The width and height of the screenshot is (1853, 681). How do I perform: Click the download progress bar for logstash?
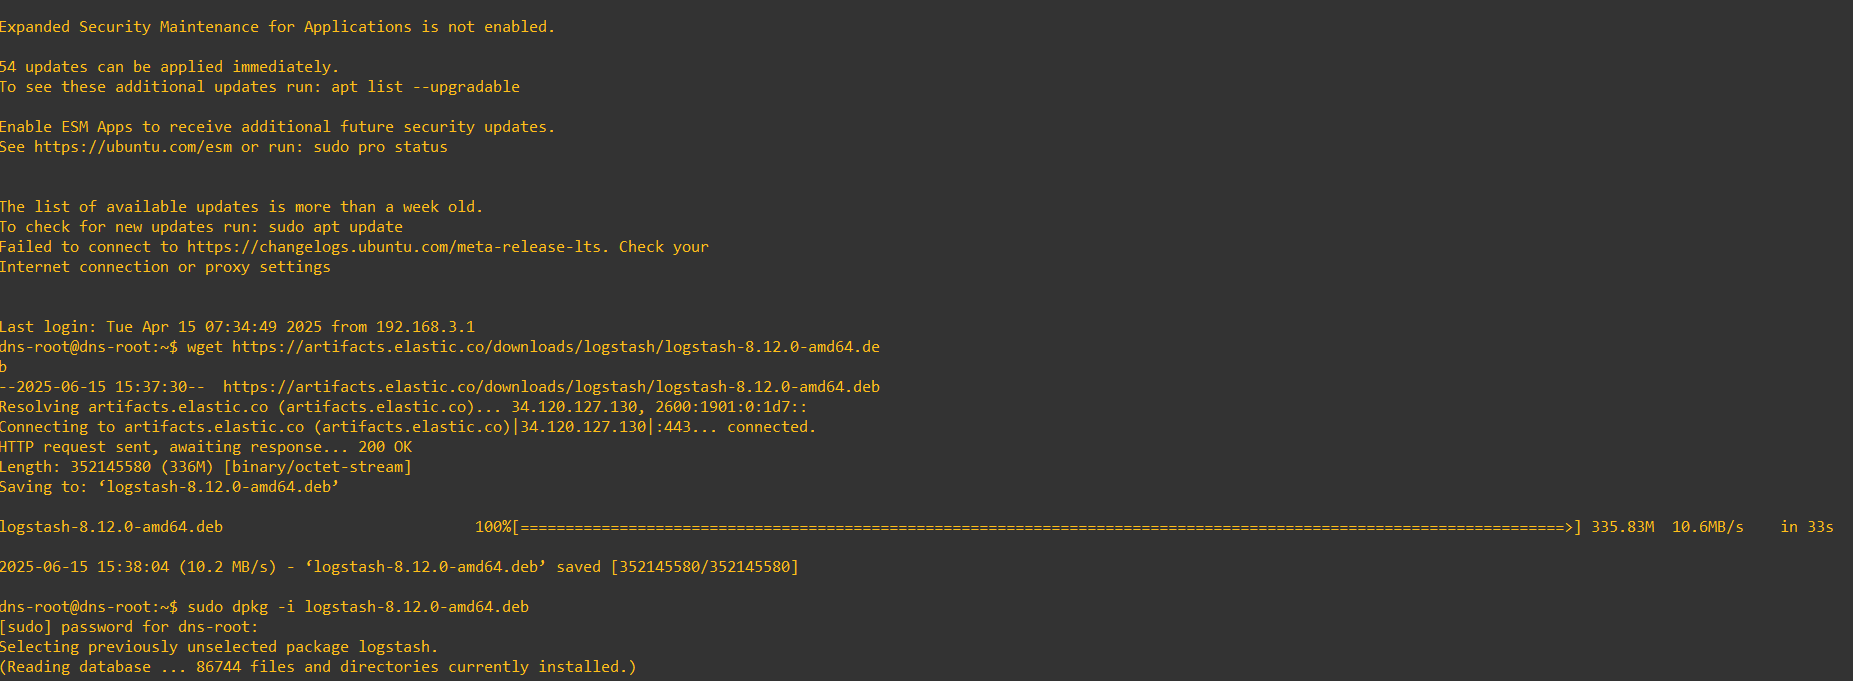(1047, 527)
